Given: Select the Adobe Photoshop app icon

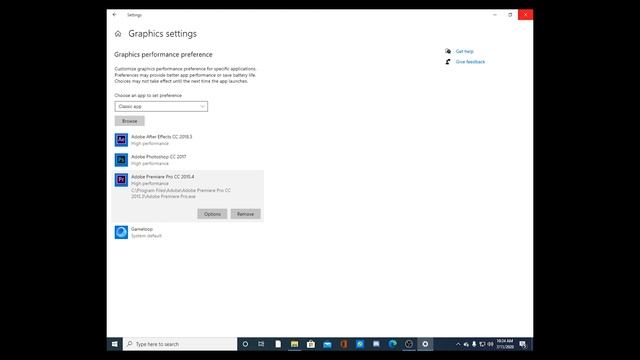Looking at the screenshot, I should pyautogui.click(x=121, y=160).
